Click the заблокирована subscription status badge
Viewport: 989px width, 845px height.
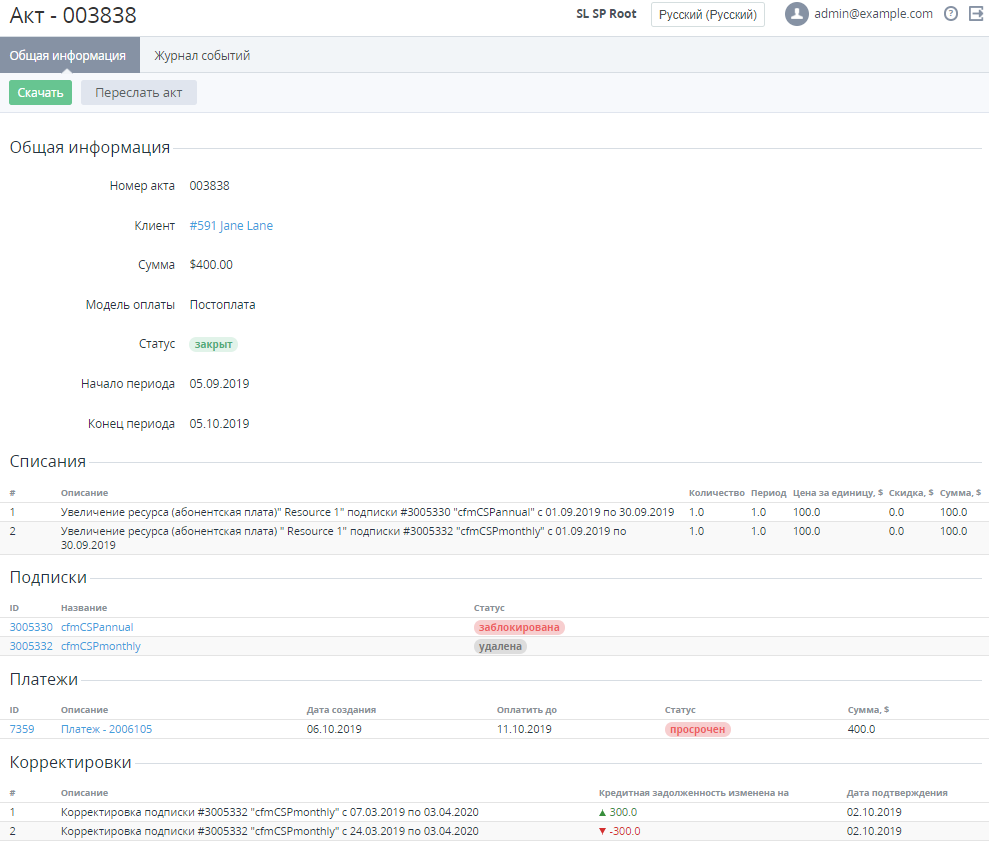click(x=519, y=627)
